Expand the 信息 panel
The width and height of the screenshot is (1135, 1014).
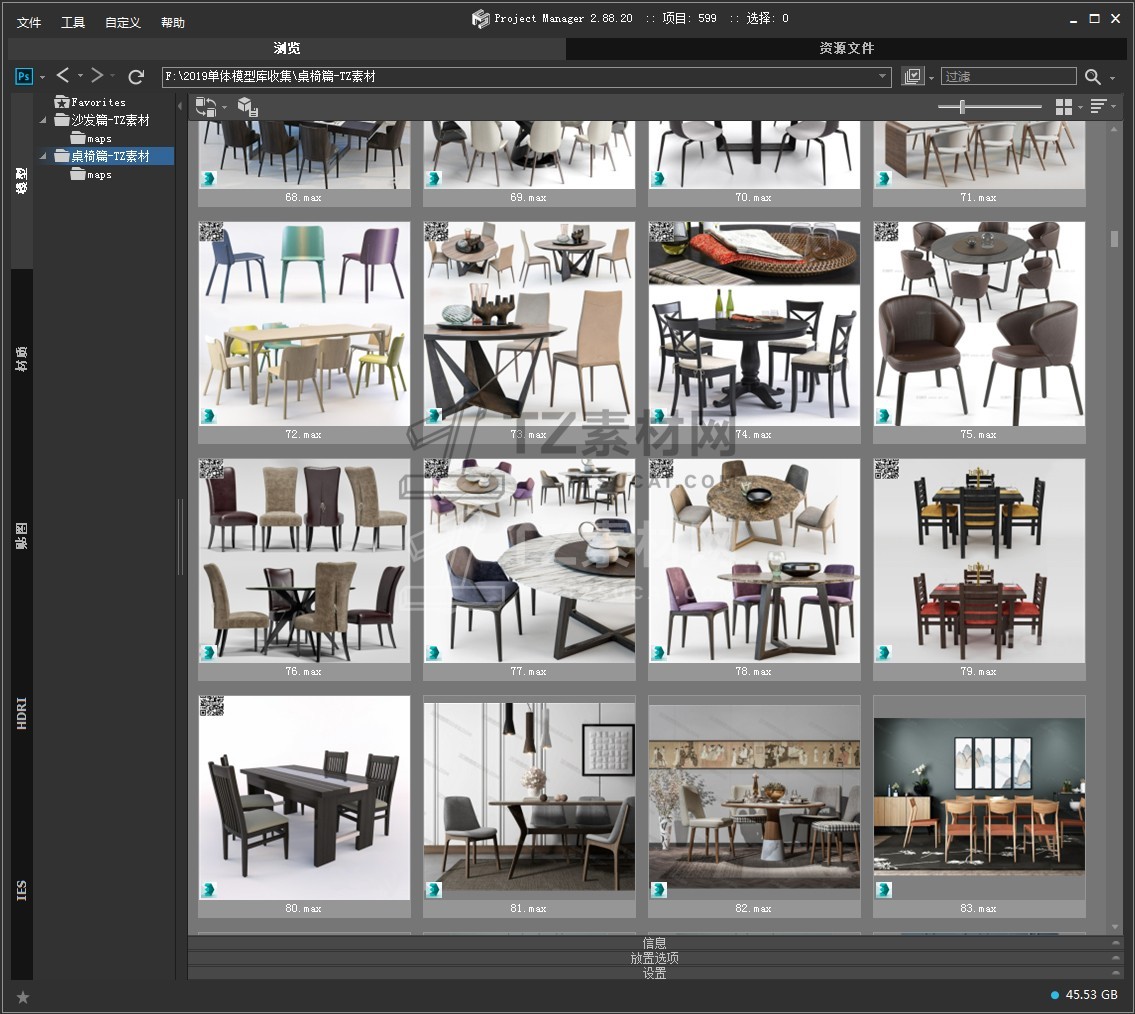tap(654, 943)
